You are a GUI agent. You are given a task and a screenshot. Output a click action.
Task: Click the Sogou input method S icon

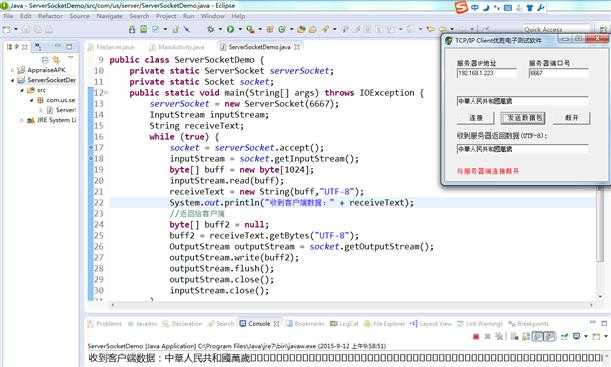click(x=461, y=7)
